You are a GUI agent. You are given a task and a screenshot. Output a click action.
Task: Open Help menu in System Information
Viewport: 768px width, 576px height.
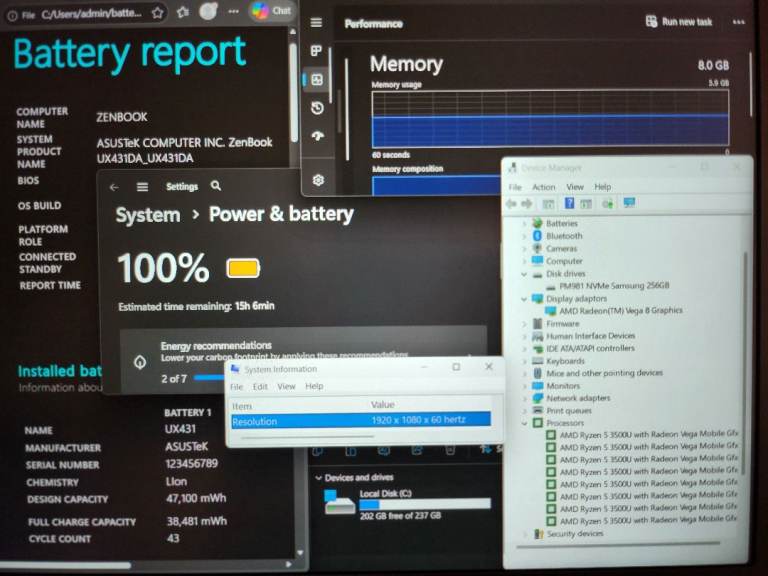pyautogui.click(x=314, y=386)
